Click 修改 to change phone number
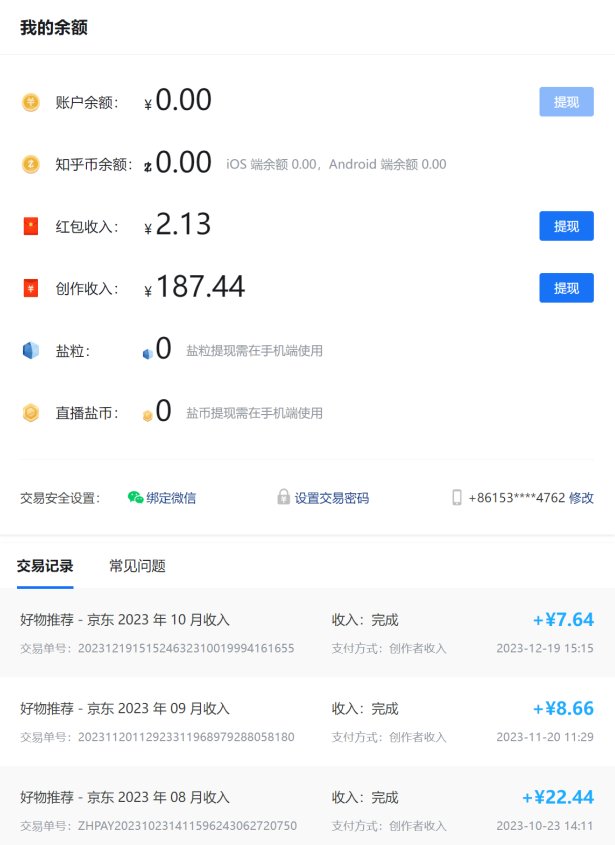The image size is (615, 845). pyautogui.click(x=581, y=497)
